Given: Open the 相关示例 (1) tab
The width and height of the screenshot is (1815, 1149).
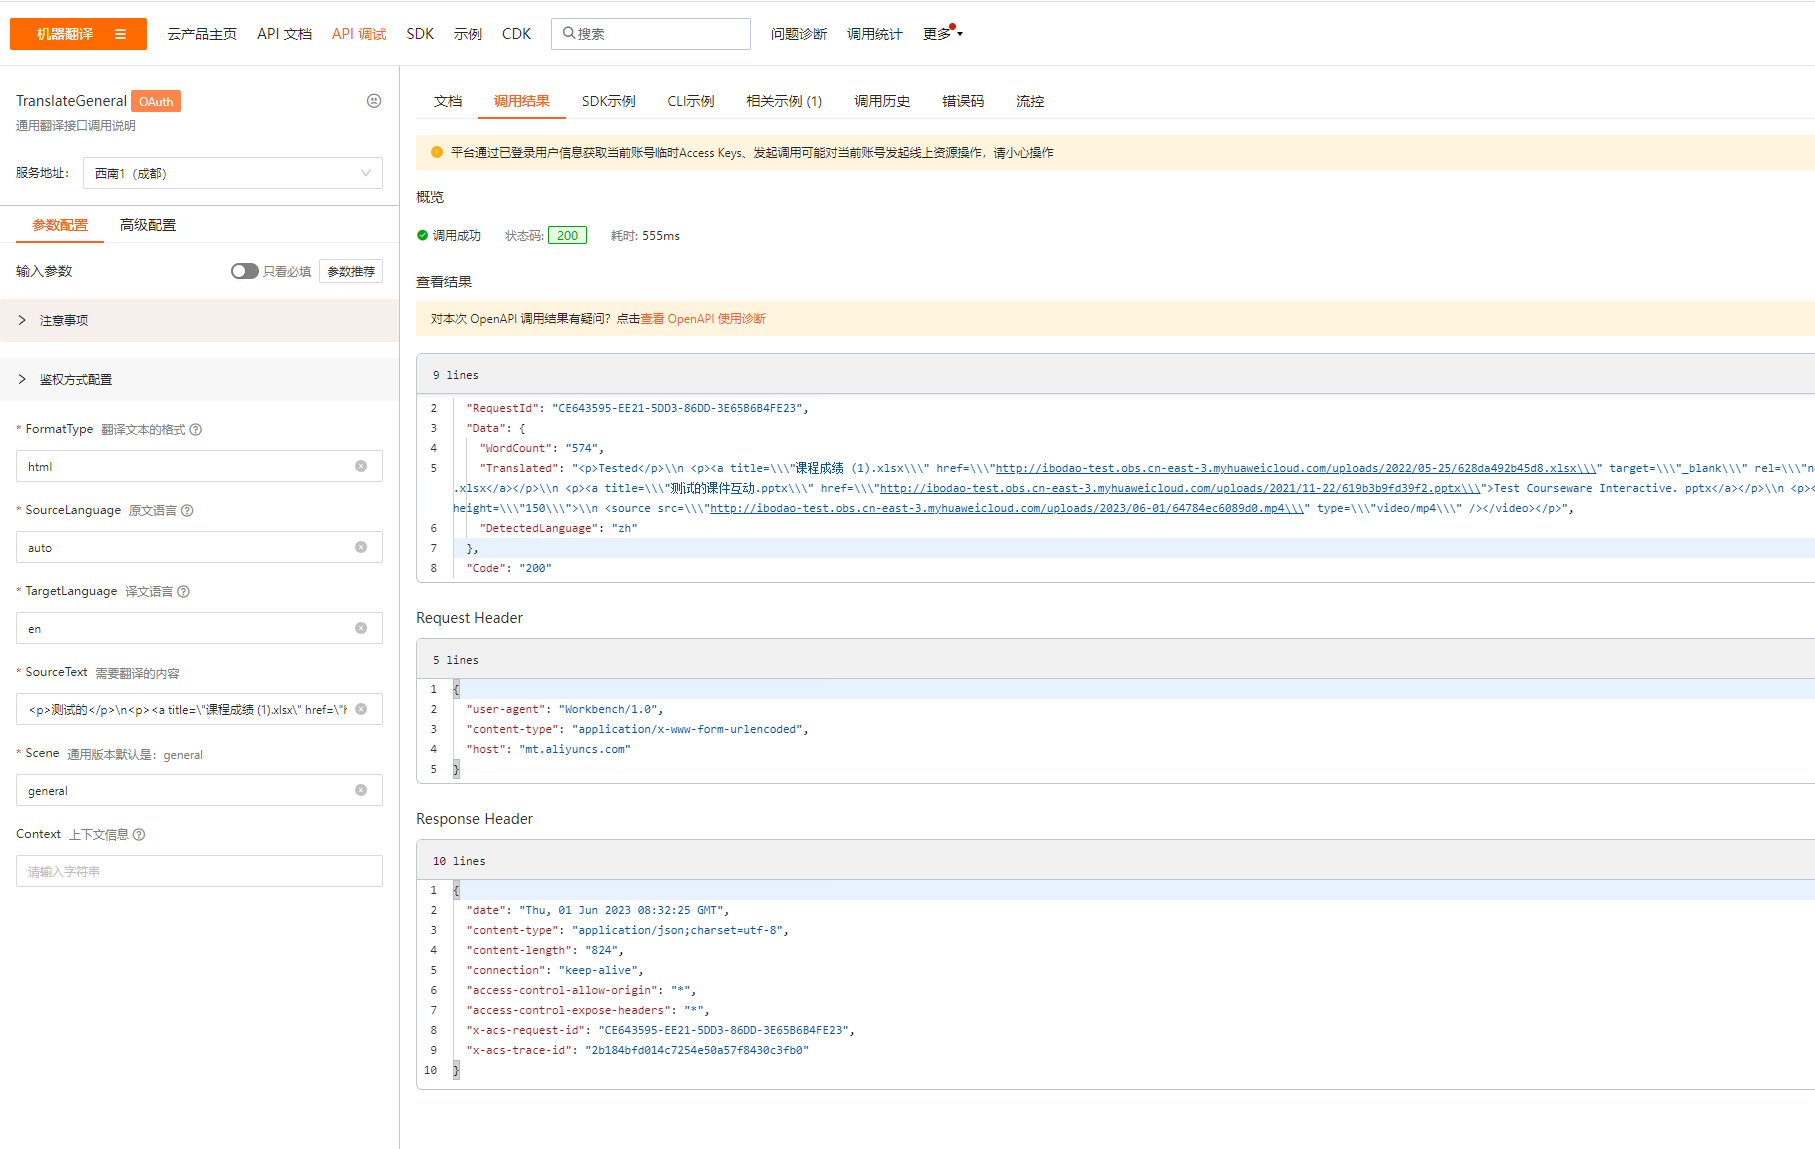Looking at the screenshot, I should (x=784, y=101).
